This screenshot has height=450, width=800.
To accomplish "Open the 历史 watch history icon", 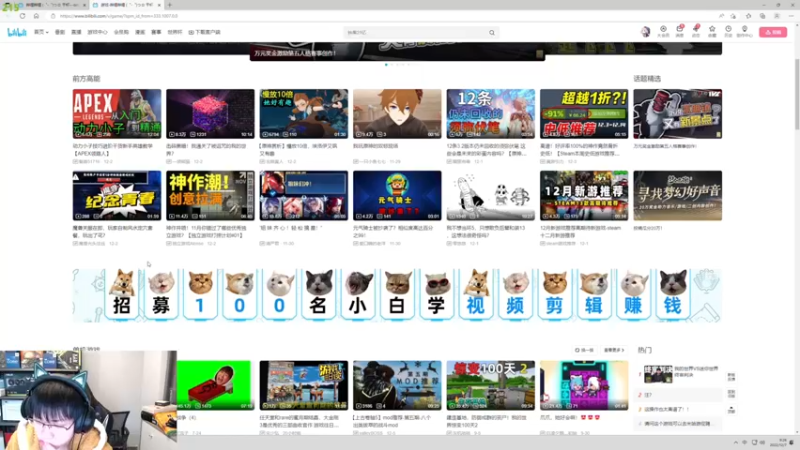I will (x=728, y=32).
